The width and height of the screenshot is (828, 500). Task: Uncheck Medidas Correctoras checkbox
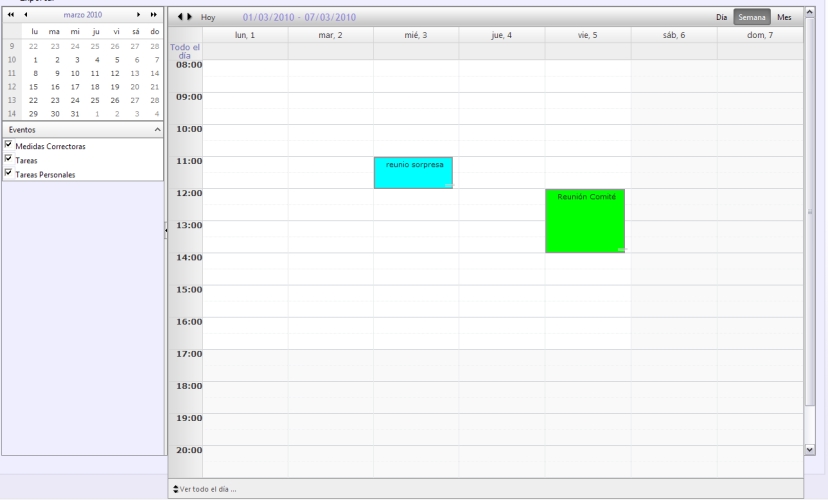(8, 144)
